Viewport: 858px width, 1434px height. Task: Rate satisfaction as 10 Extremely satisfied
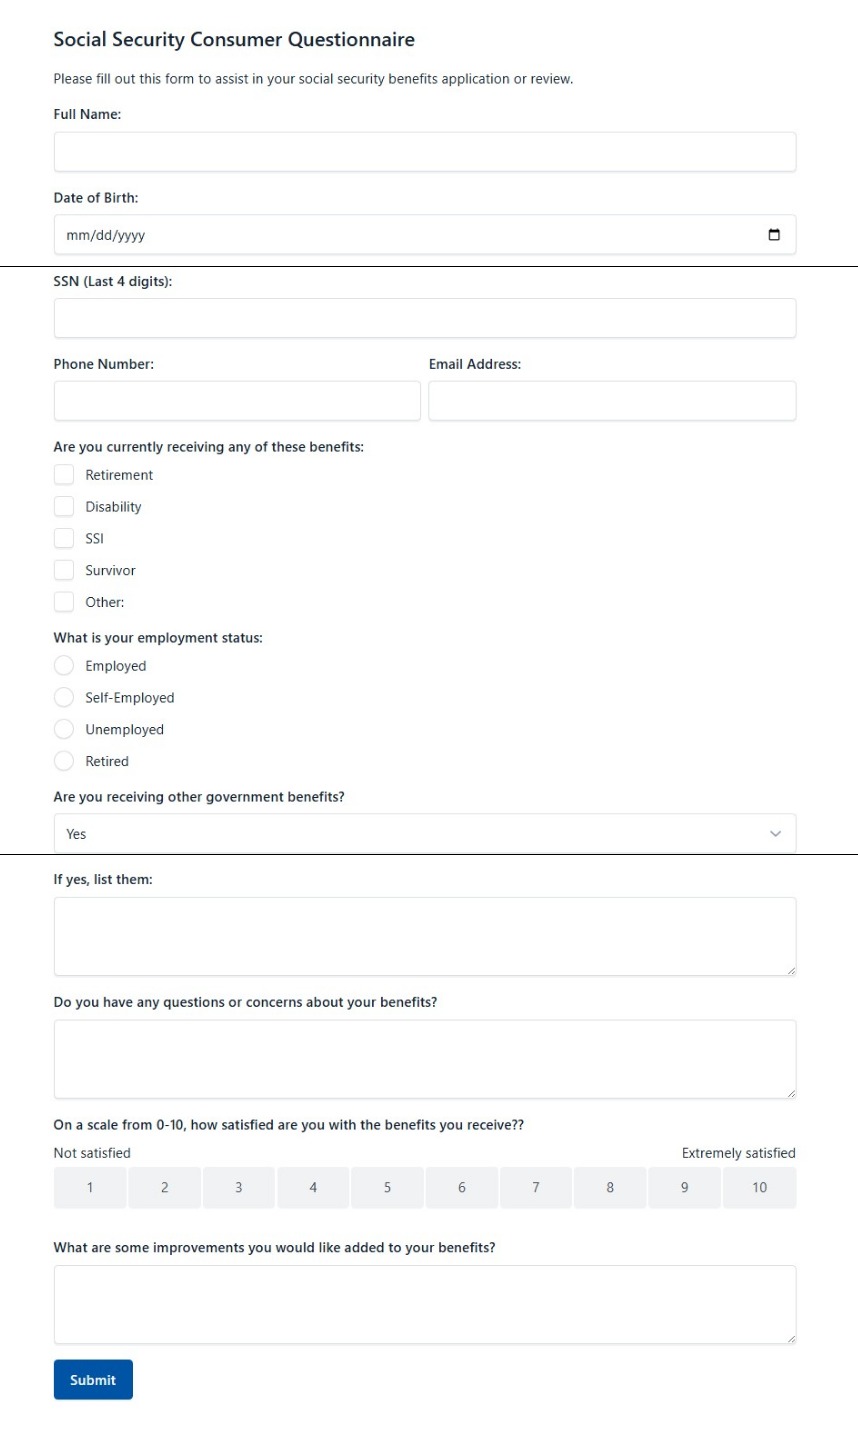[759, 1187]
